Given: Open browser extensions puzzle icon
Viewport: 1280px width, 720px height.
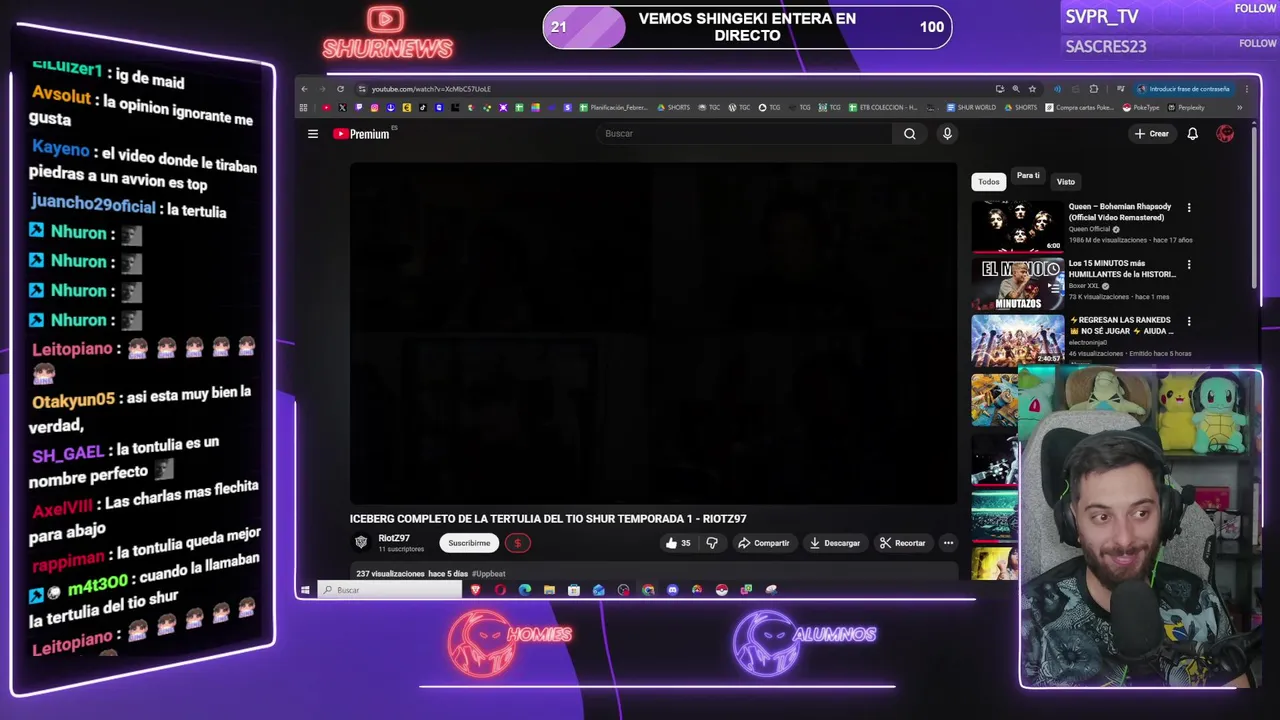Looking at the screenshot, I should tap(1094, 89).
